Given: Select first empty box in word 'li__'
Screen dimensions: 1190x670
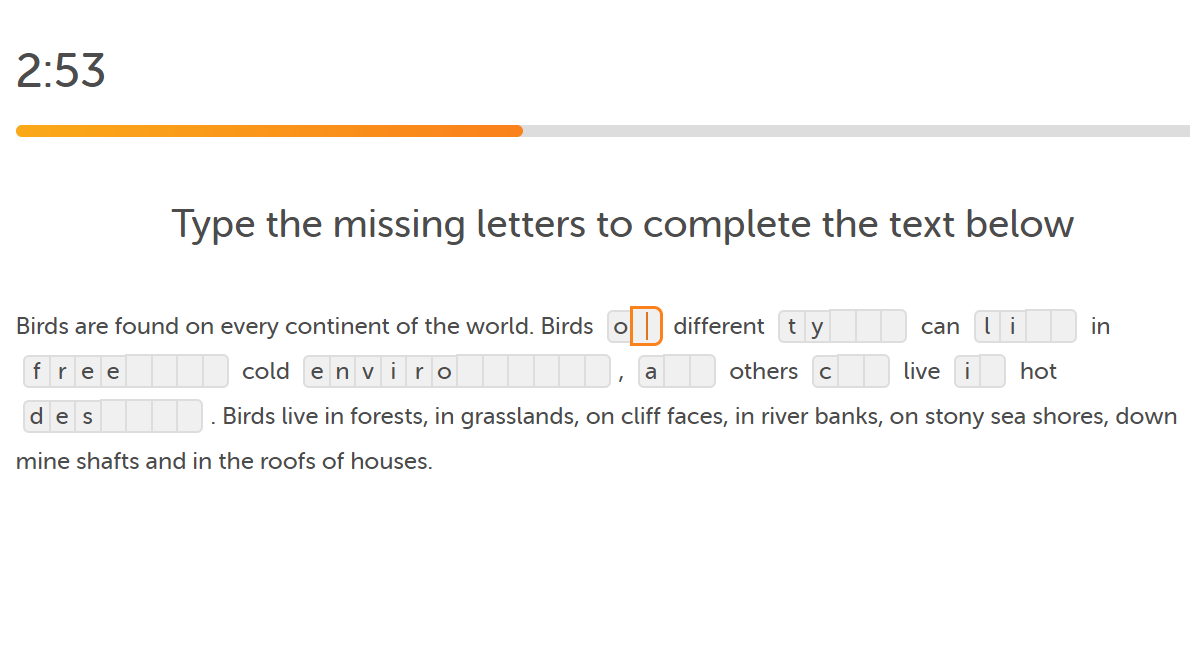Looking at the screenshot, I should coord(1038,326).
